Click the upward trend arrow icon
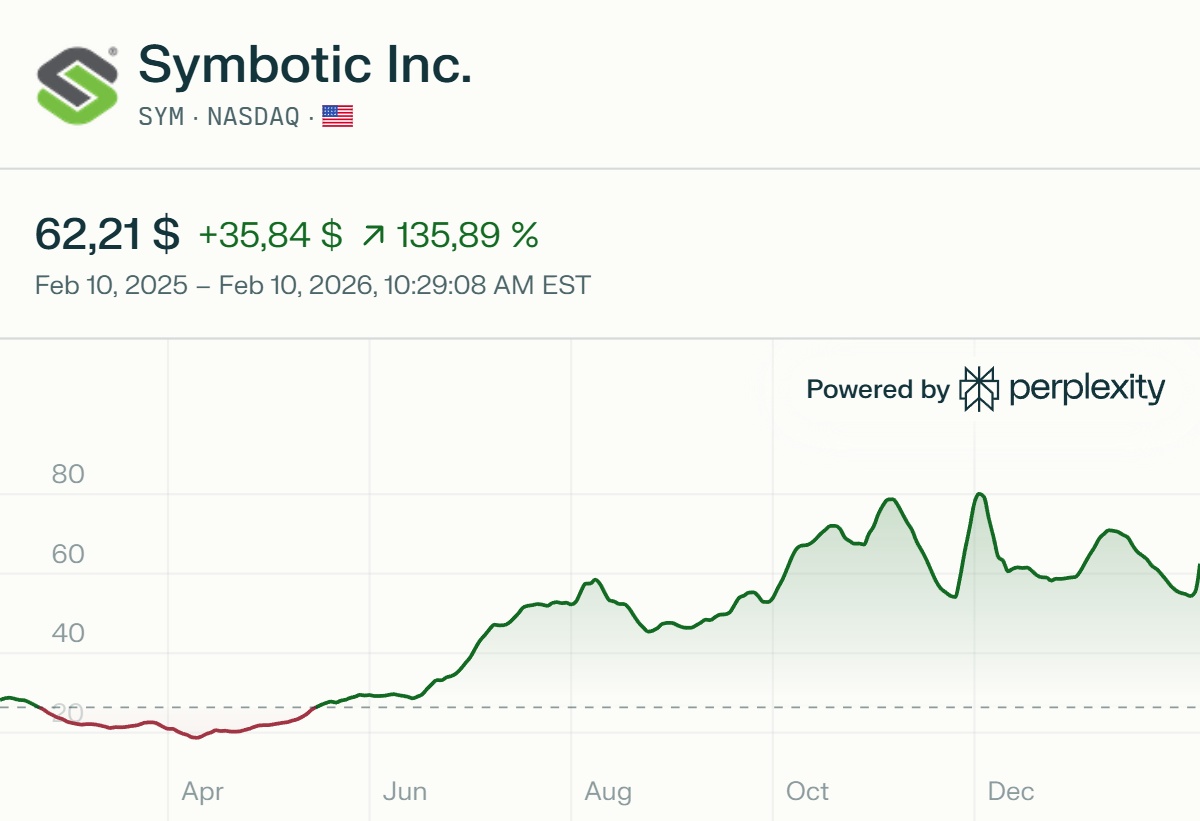 tap(373, 236)
